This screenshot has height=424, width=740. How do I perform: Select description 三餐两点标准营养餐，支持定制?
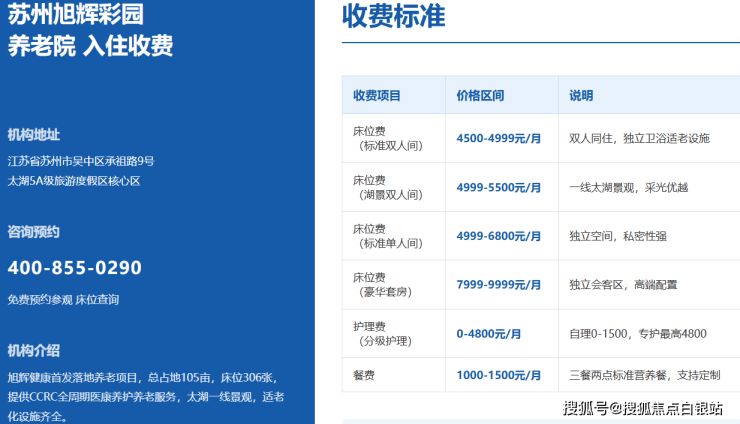[x=645, y=375]
